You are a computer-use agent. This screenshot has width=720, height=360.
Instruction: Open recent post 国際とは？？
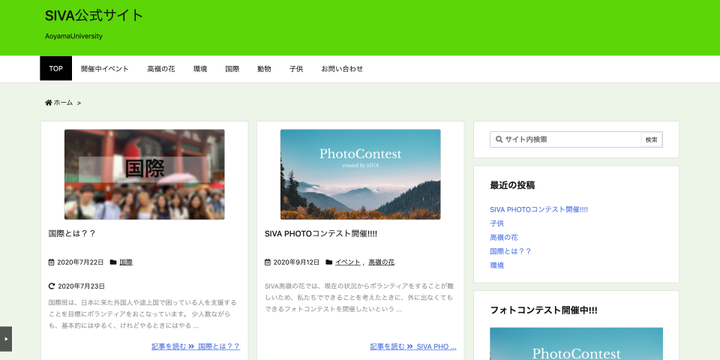(x=511, y=251)
